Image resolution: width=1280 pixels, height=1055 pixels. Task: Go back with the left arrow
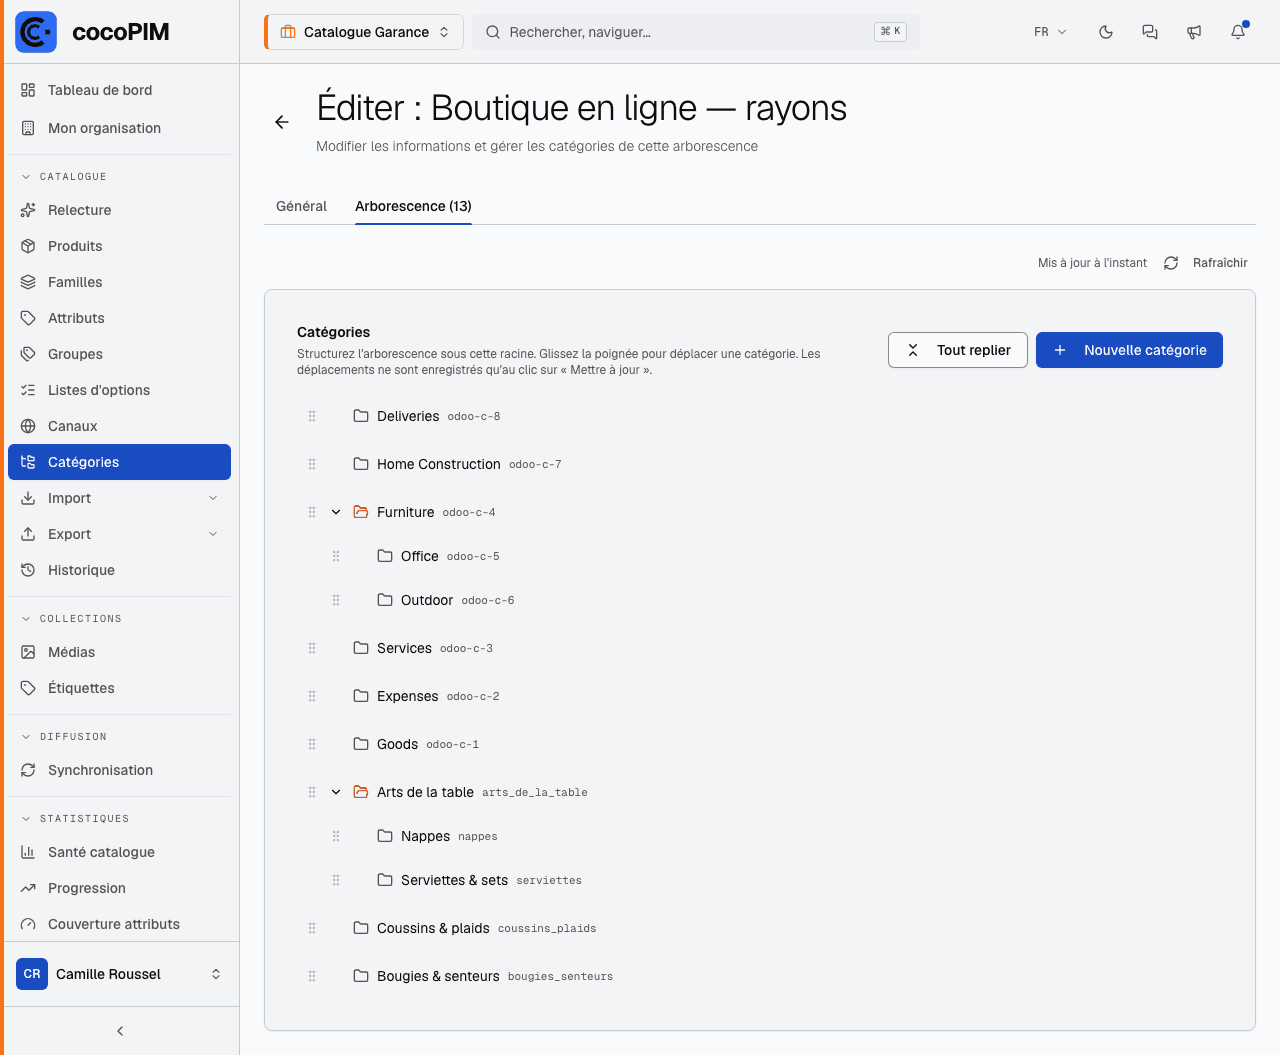(x=282, y=122)
